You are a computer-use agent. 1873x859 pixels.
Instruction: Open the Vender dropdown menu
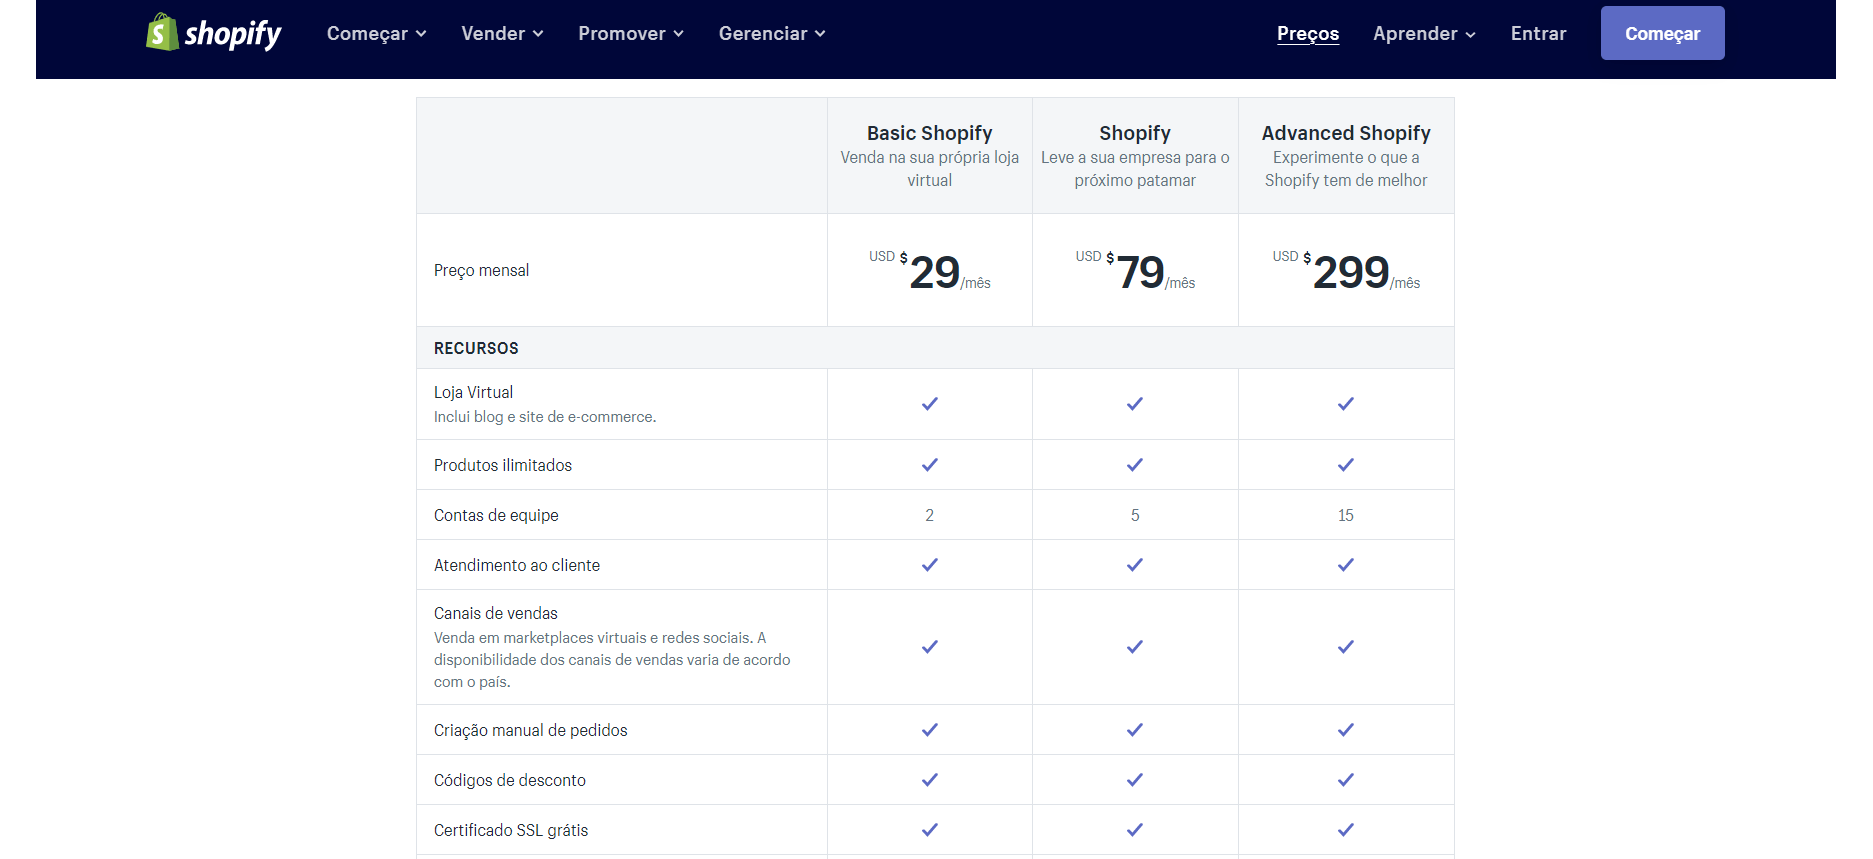click(502, 34)
